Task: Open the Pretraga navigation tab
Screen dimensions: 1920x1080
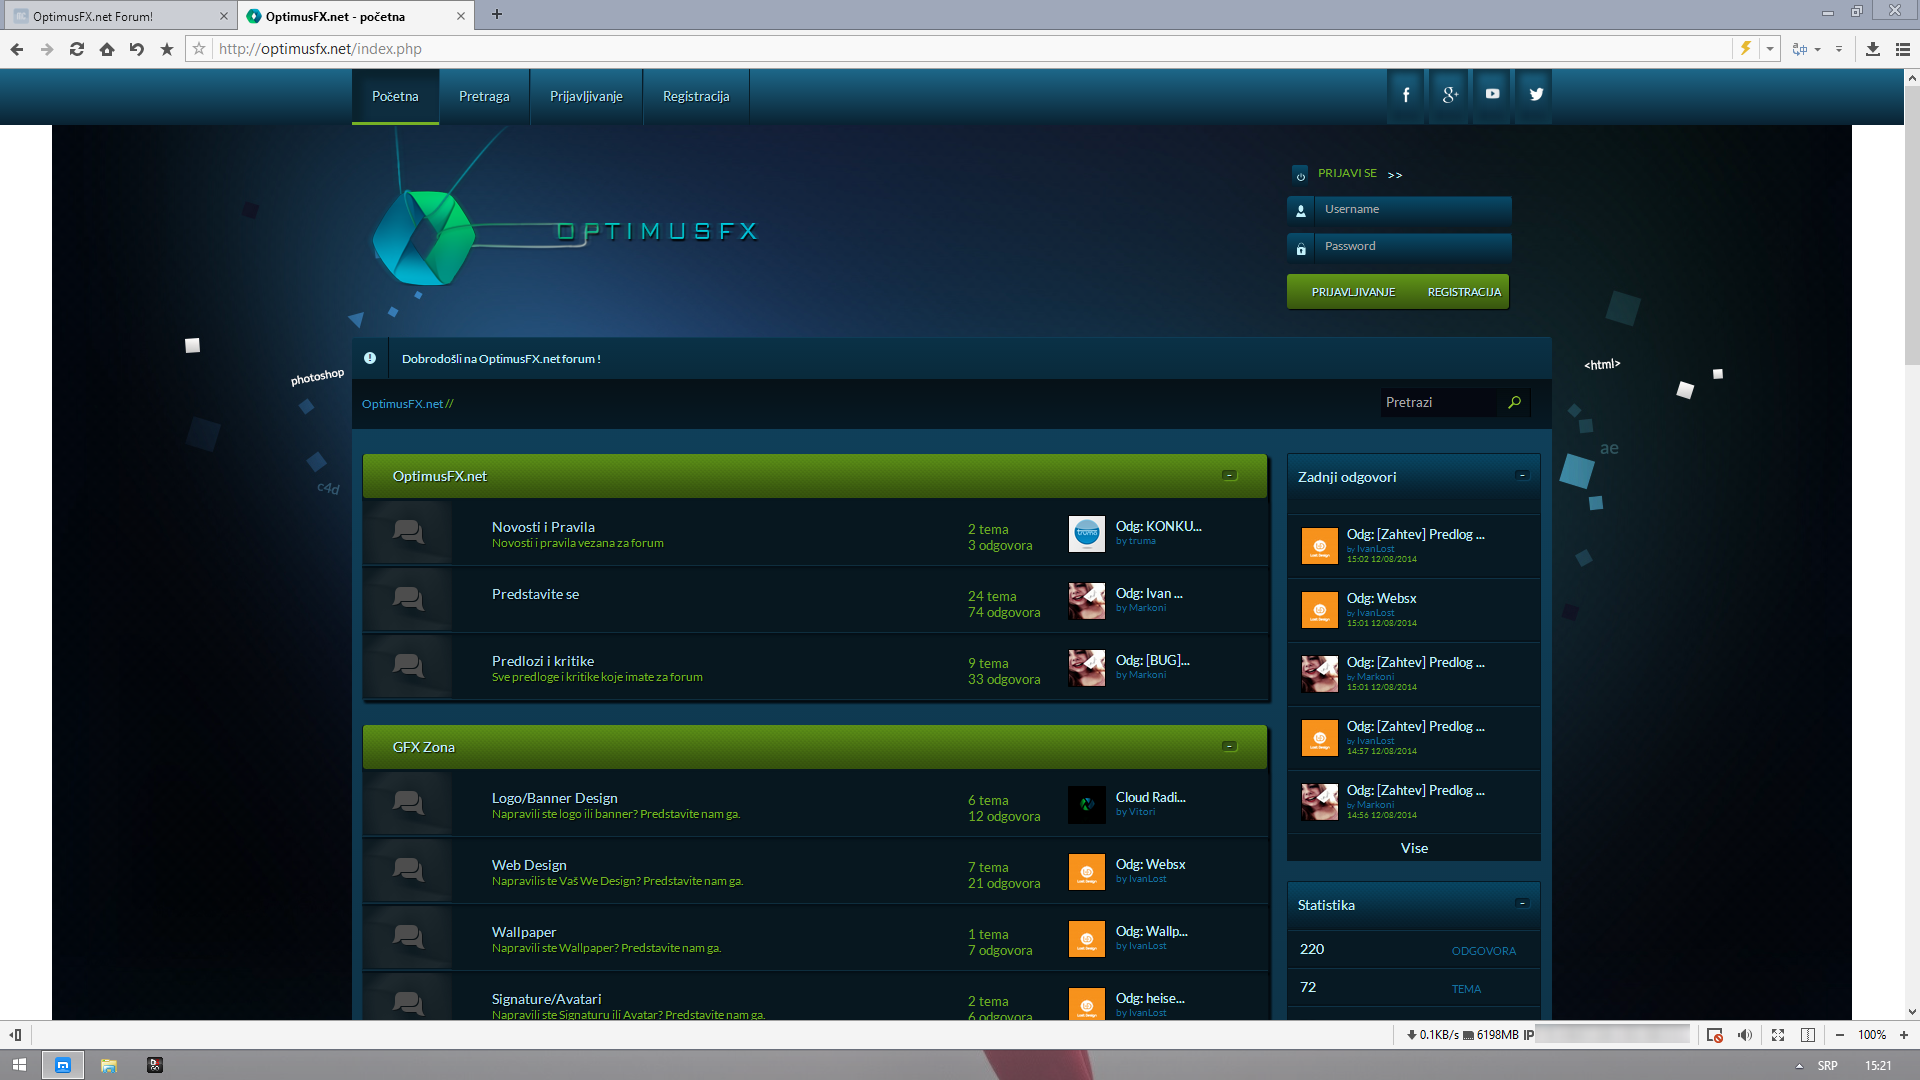Action: click(484, 97)
